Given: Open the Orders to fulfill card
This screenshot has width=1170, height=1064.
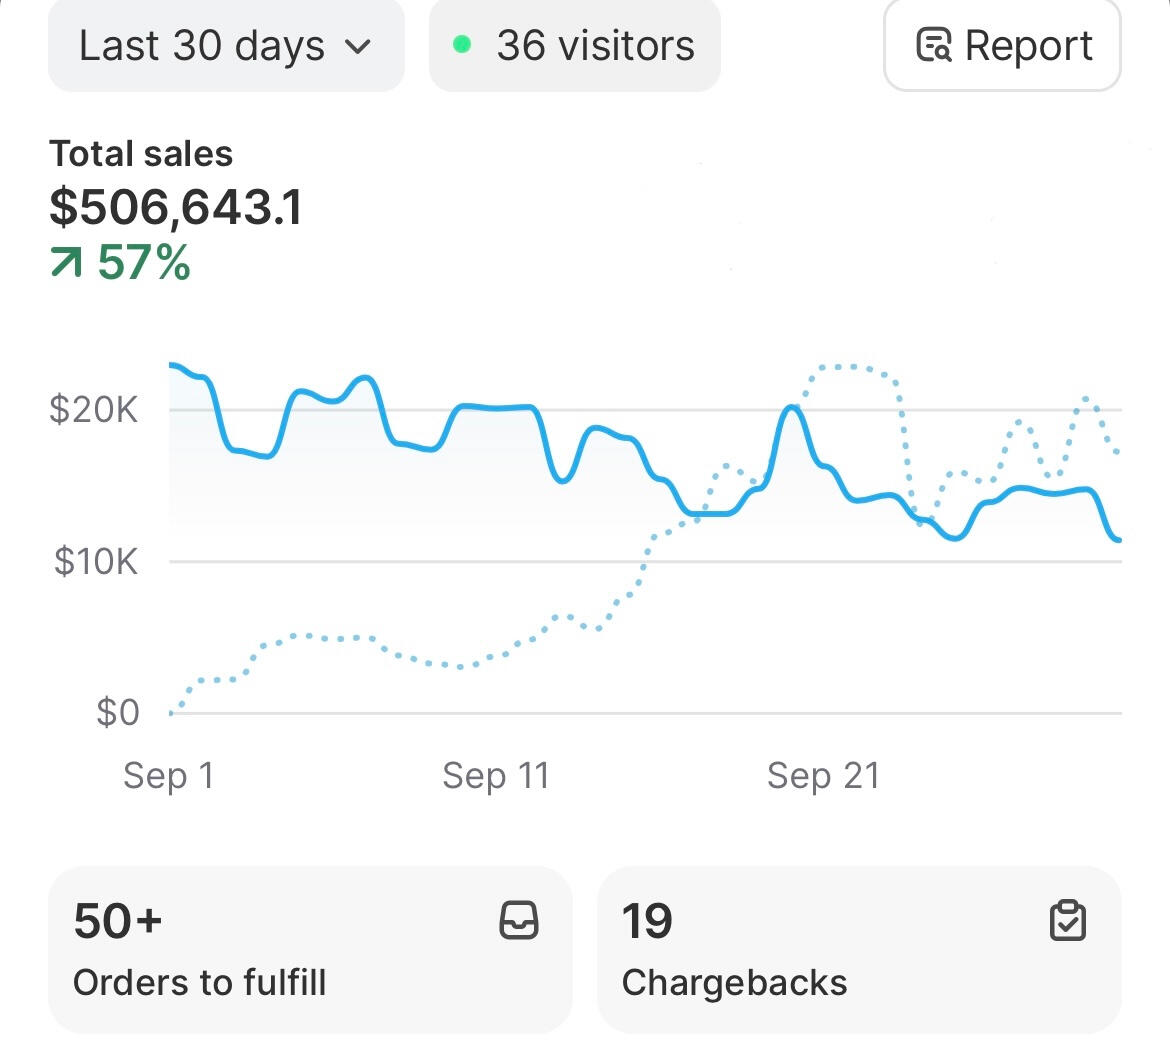Looking at the screenshot, I should pos(310,948).
